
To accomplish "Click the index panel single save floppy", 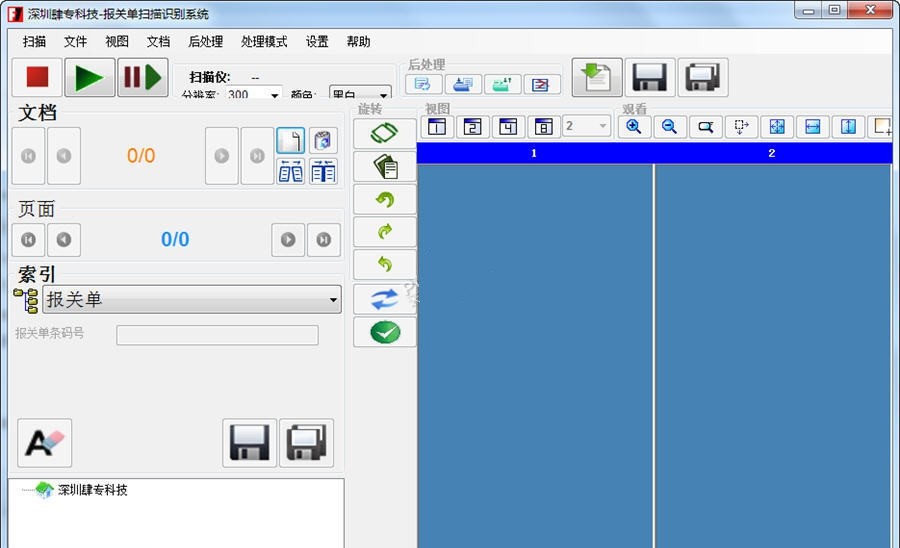I will pyautogui.click(x=250, y=442).
